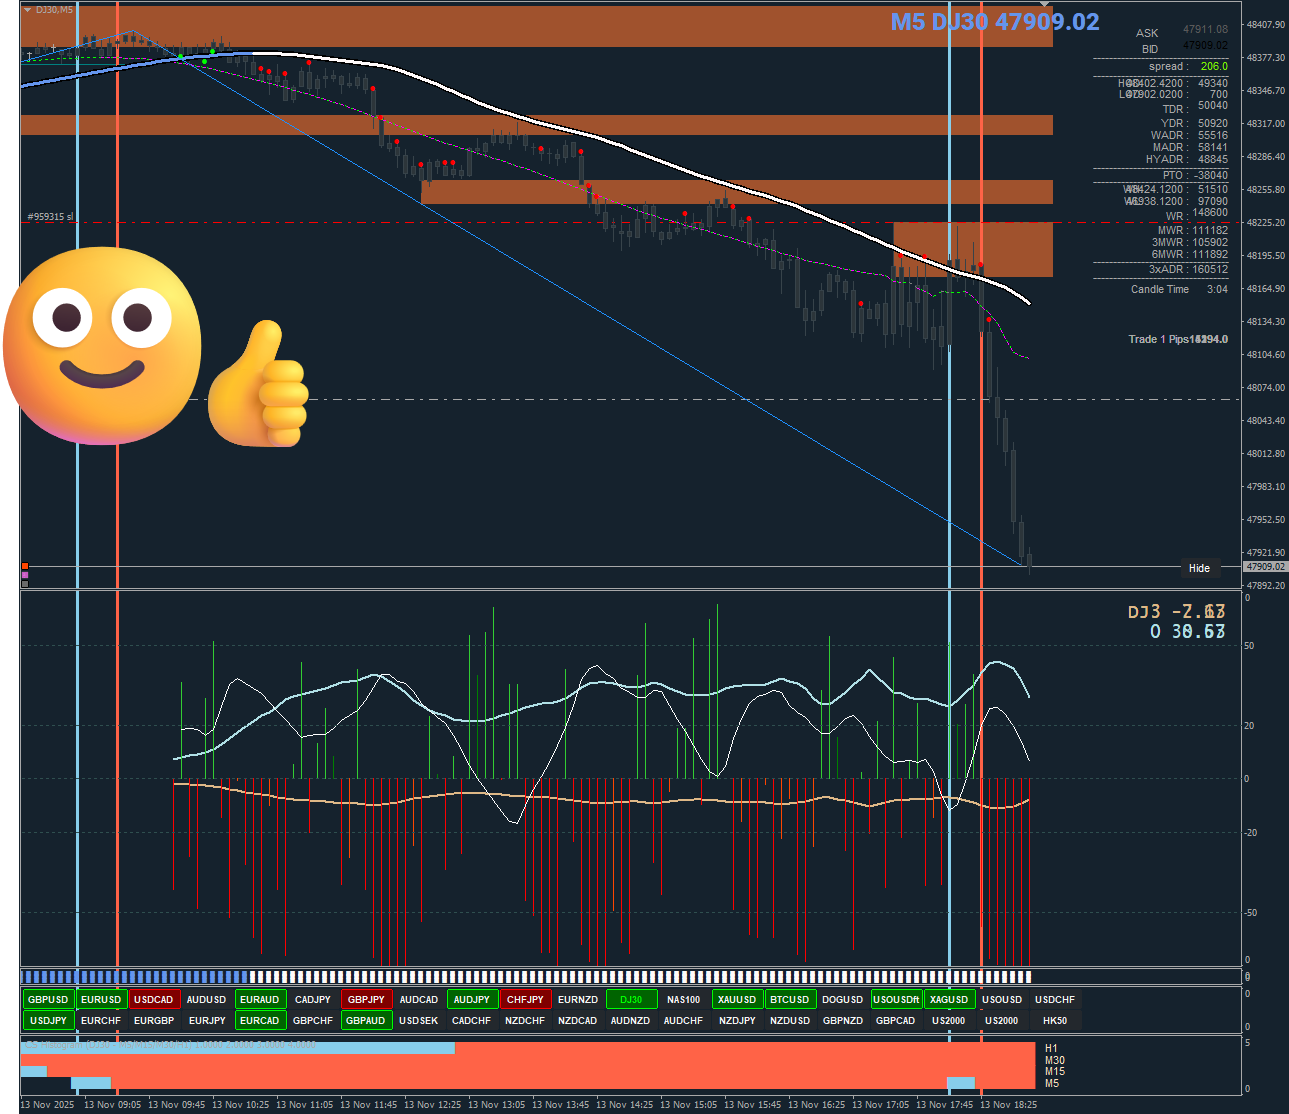The width and height of the screenshot is (1289, 1114).
Task: Select the red GBPJPY symbol button
Action: coord(366,1000)
